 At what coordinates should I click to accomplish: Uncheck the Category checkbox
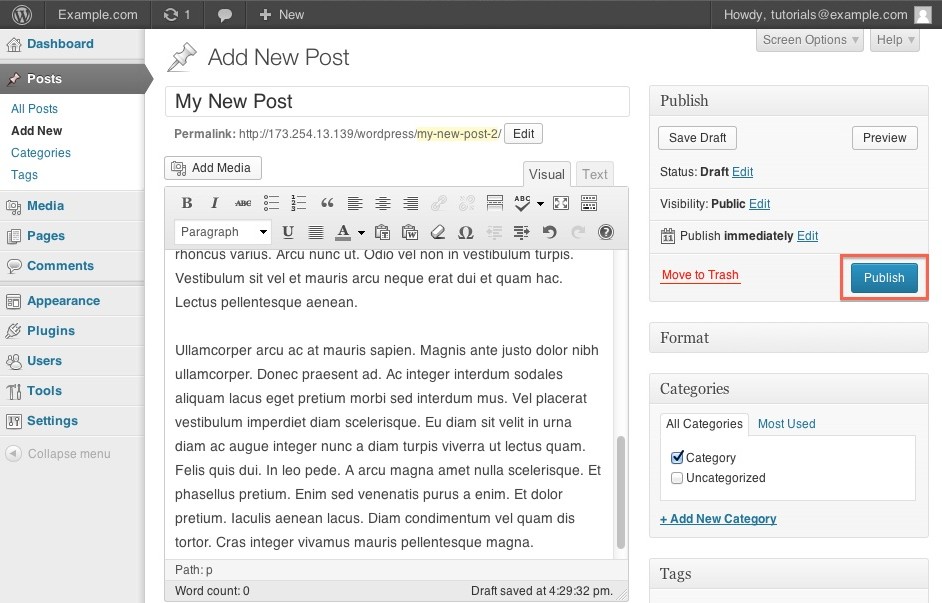[677, 457]
